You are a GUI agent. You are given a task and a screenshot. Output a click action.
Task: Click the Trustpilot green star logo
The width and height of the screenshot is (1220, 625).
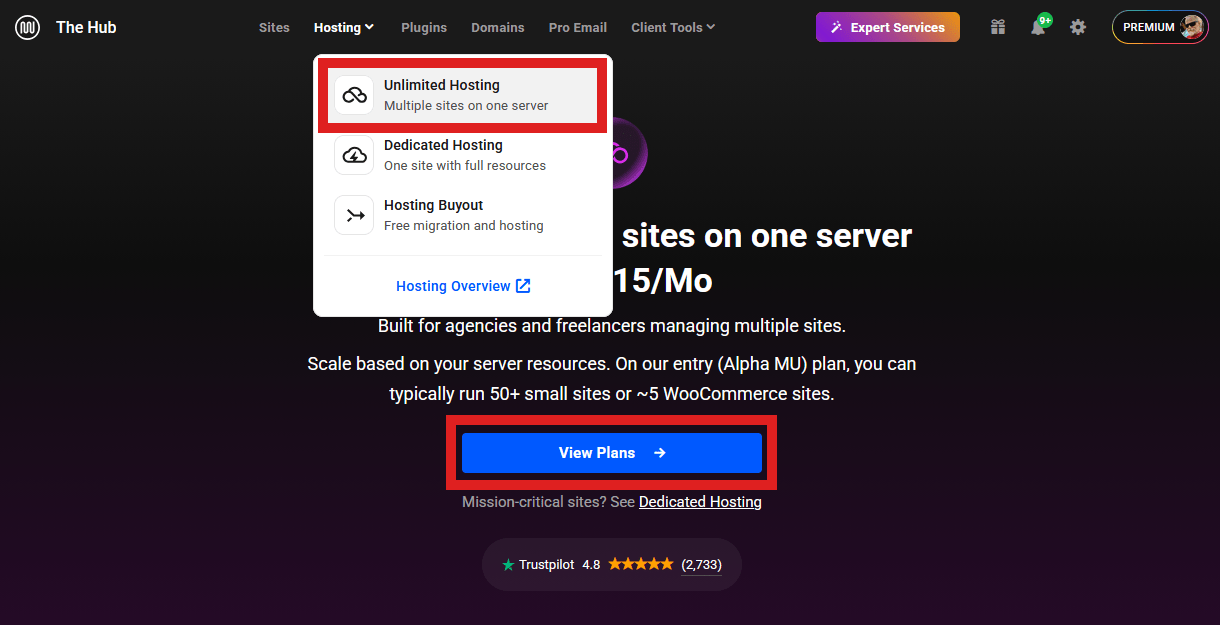(x=508, y=565)
